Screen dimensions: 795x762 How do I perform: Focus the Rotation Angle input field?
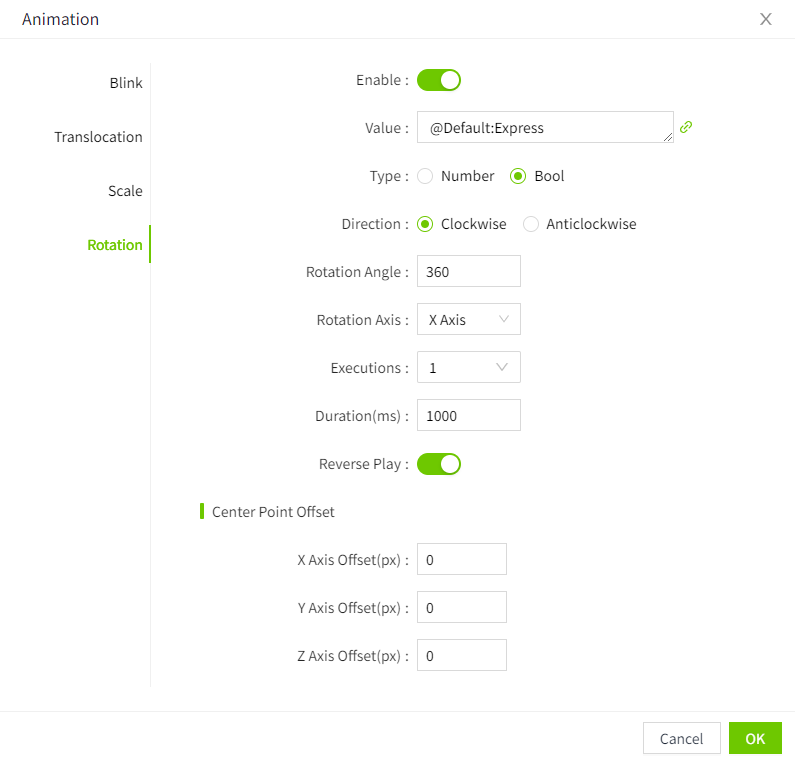[468, 272]
